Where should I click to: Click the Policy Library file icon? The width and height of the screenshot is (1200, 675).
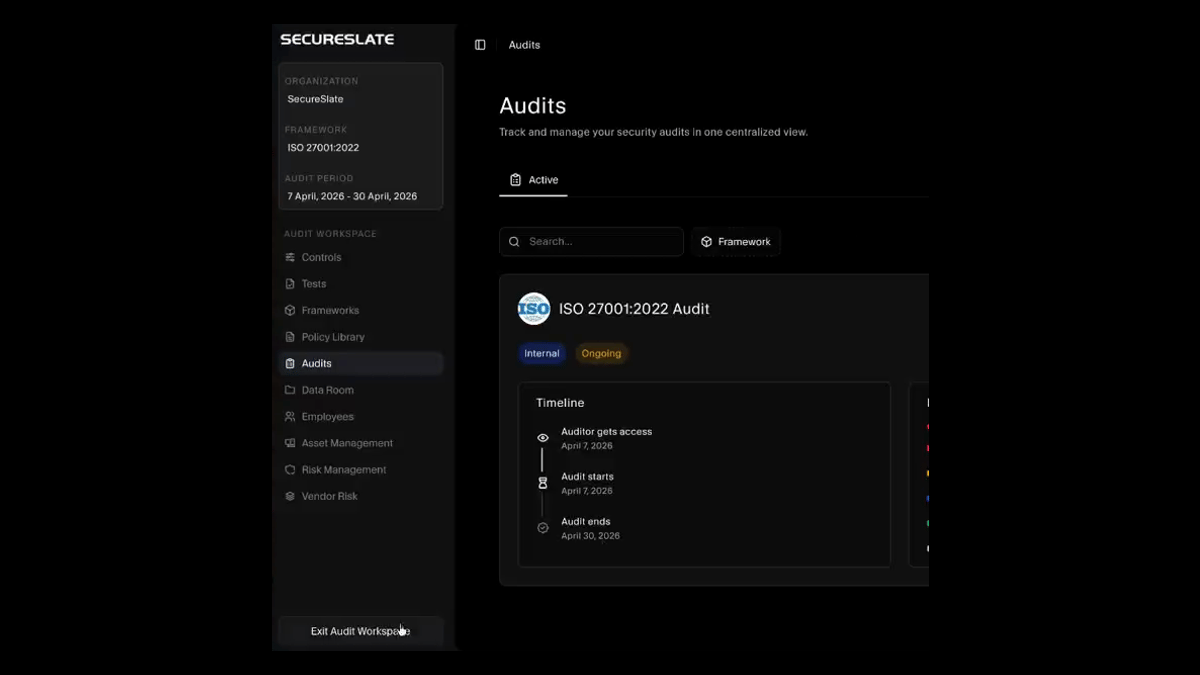pos(290,337)
